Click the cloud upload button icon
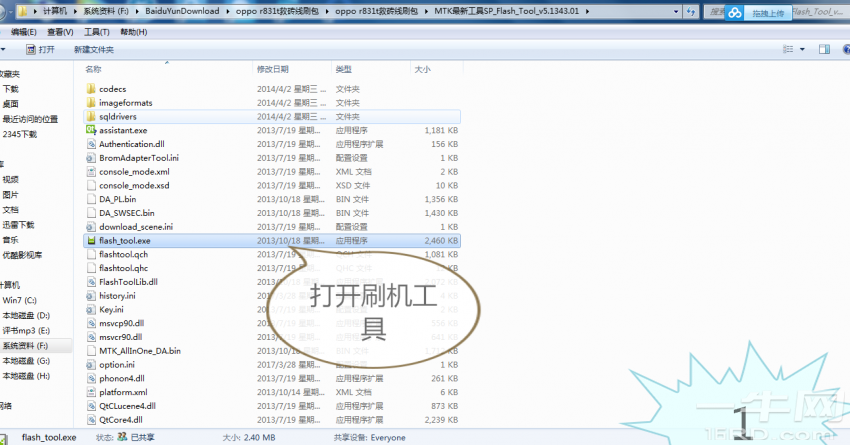 [736, 13]
